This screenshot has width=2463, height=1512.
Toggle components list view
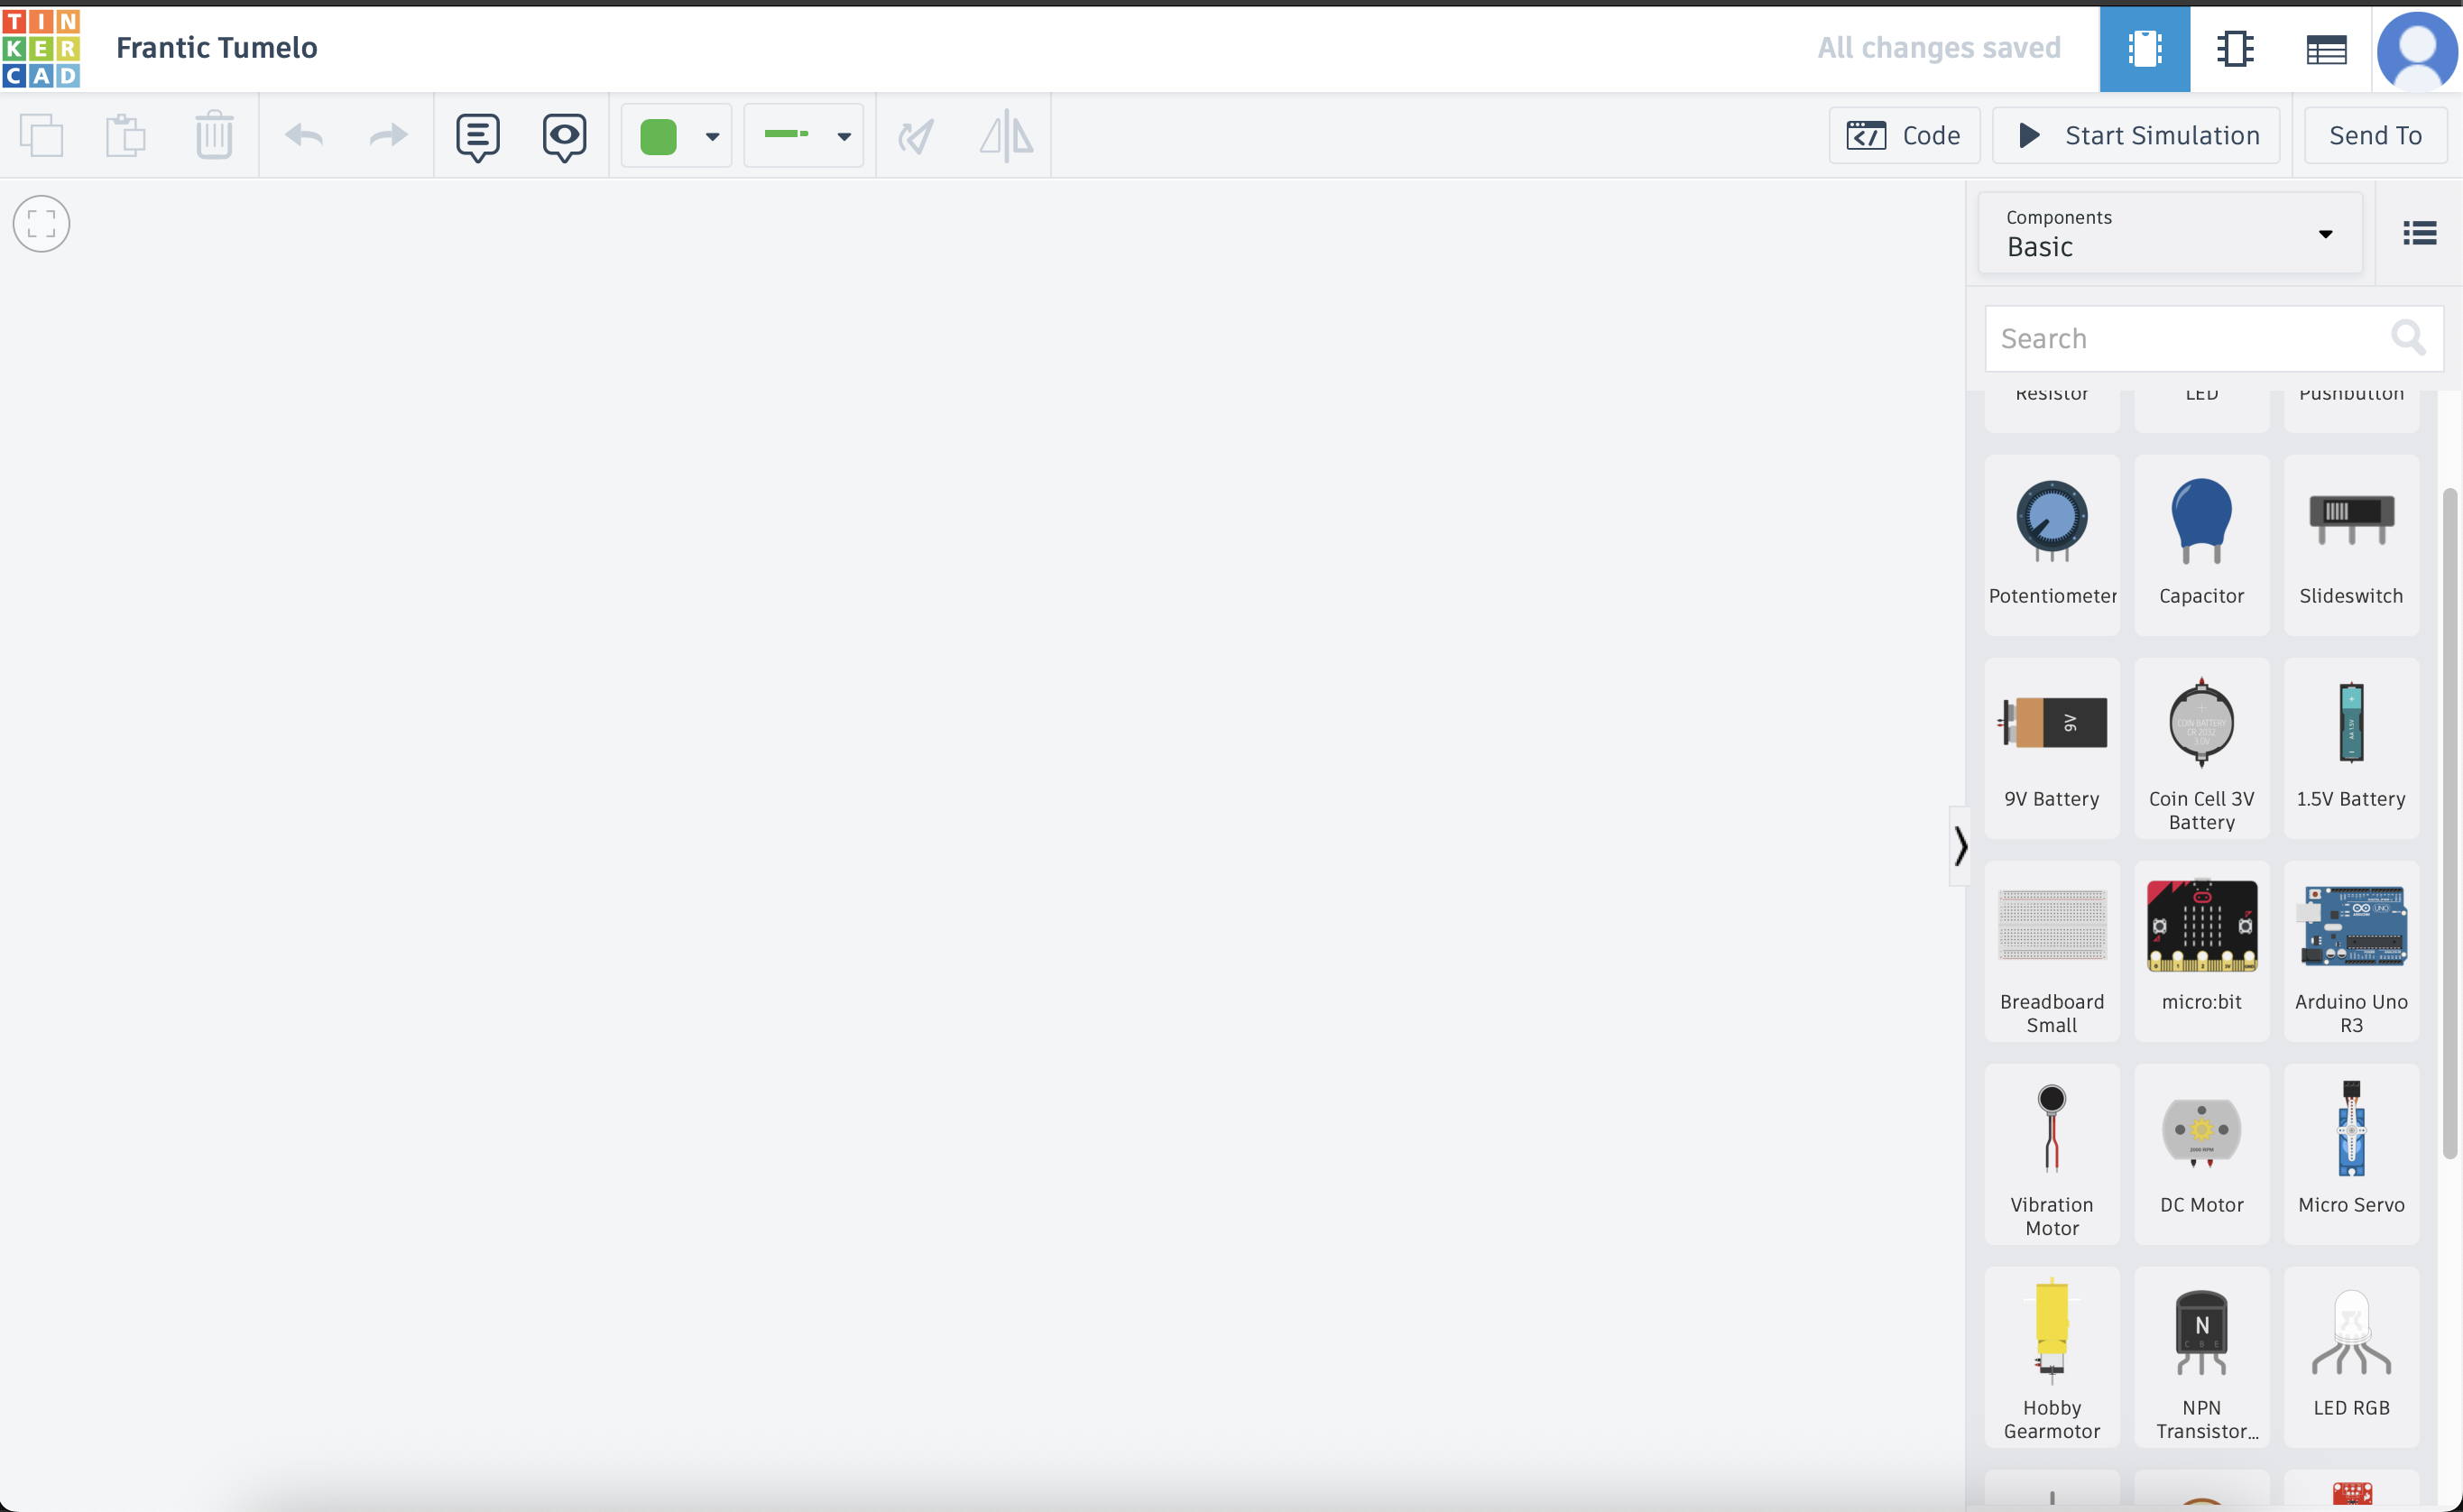(2419, 233)
